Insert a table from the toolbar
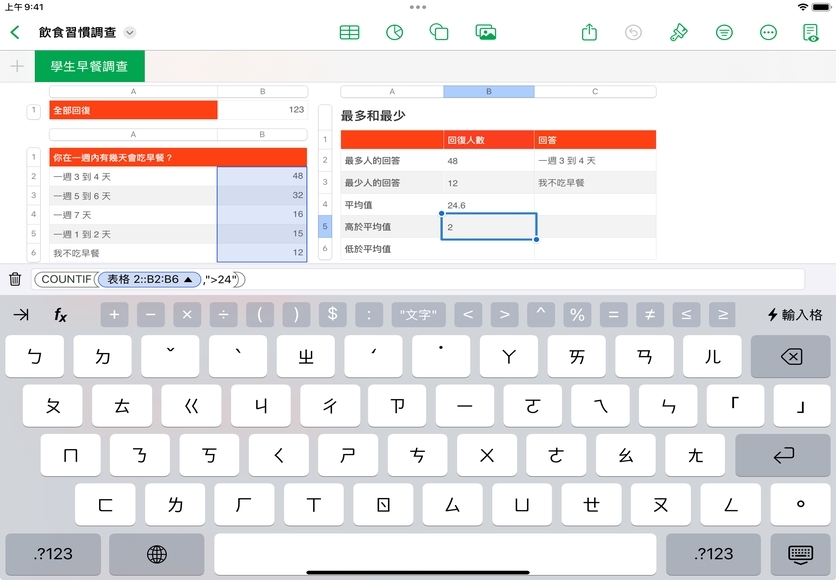 pos(349,32)
